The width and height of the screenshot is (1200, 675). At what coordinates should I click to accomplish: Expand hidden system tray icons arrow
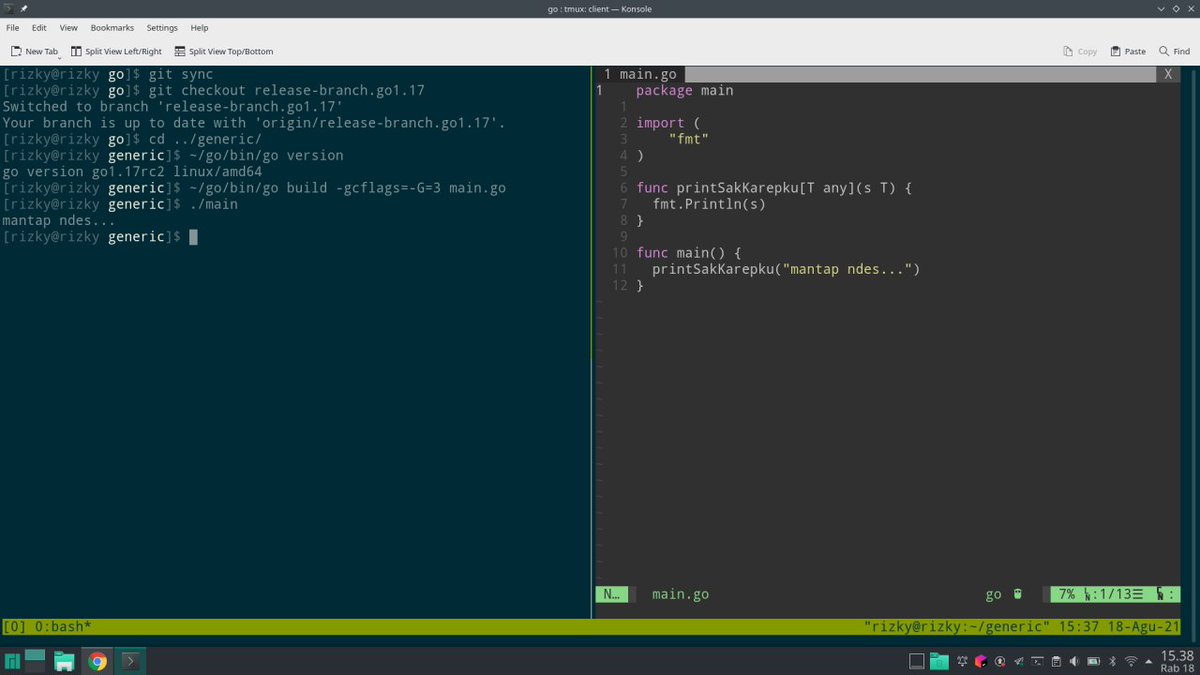pyautogui.click(x=1148, y=661)
